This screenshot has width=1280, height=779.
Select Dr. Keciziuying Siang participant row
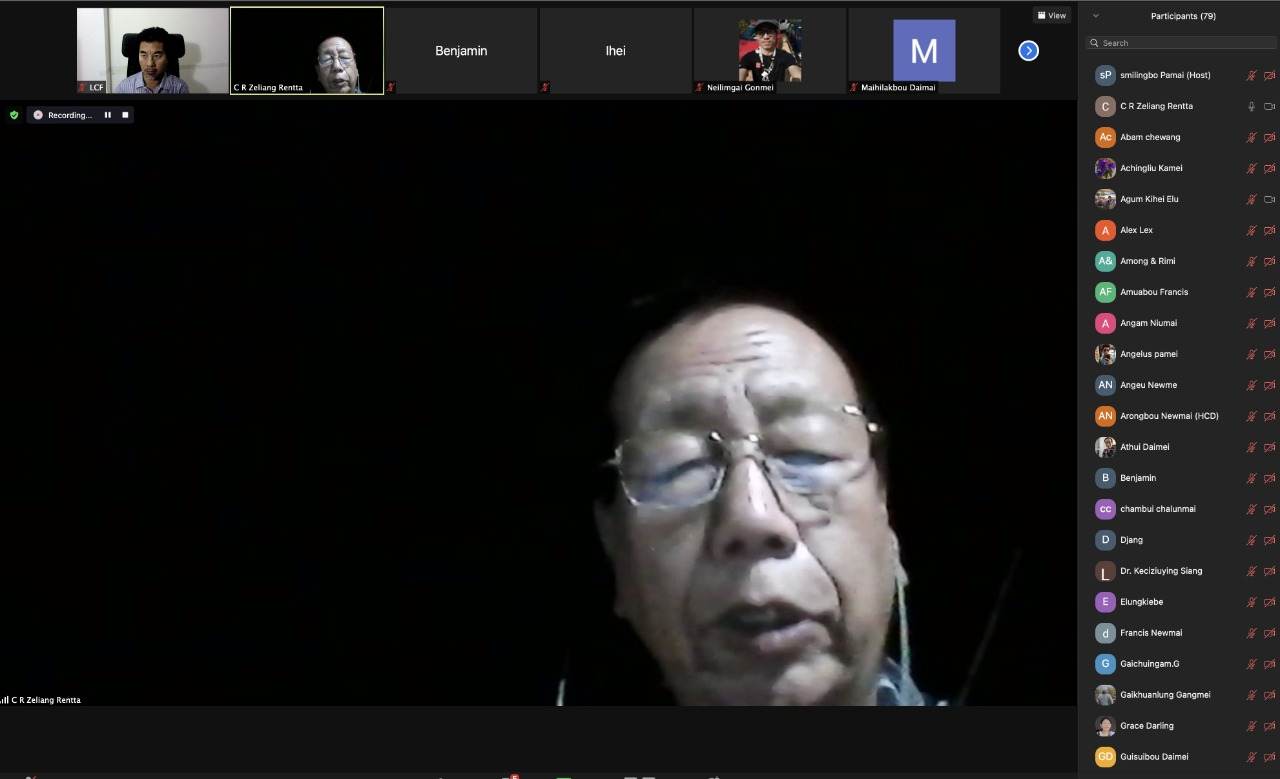pyautogui.click(x=1161, y=571)
